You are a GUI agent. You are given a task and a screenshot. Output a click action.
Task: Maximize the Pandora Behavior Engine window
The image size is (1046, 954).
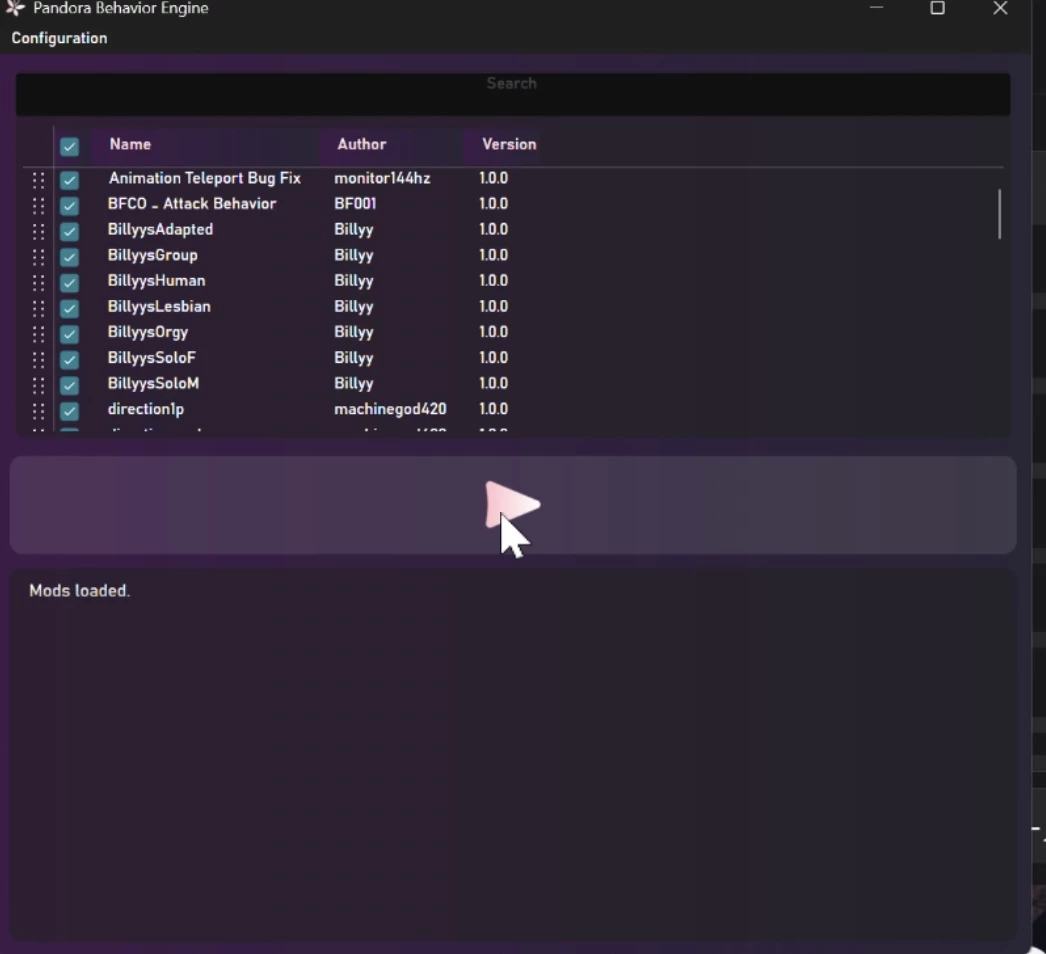coord(937,8)
